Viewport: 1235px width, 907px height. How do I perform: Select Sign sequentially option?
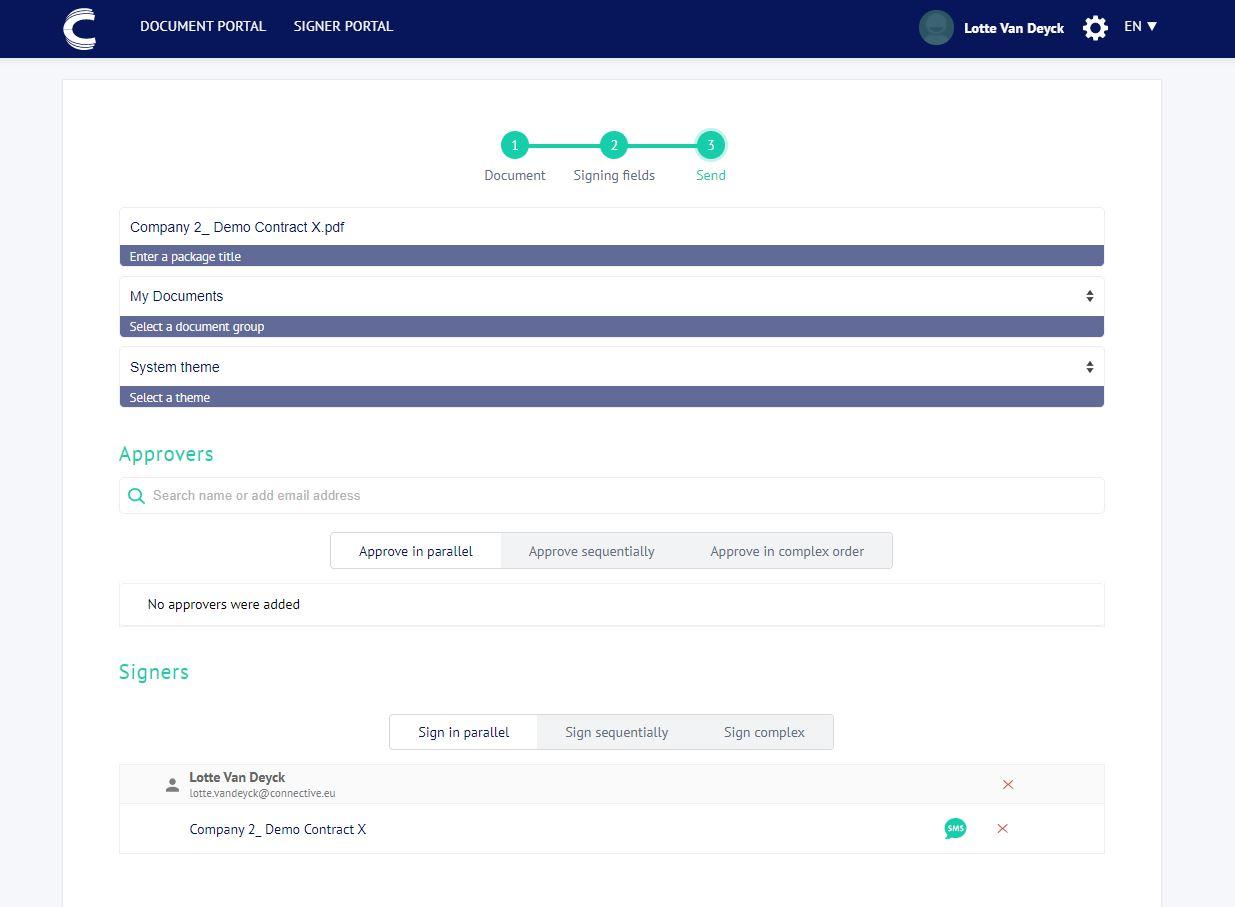[616, 732]
